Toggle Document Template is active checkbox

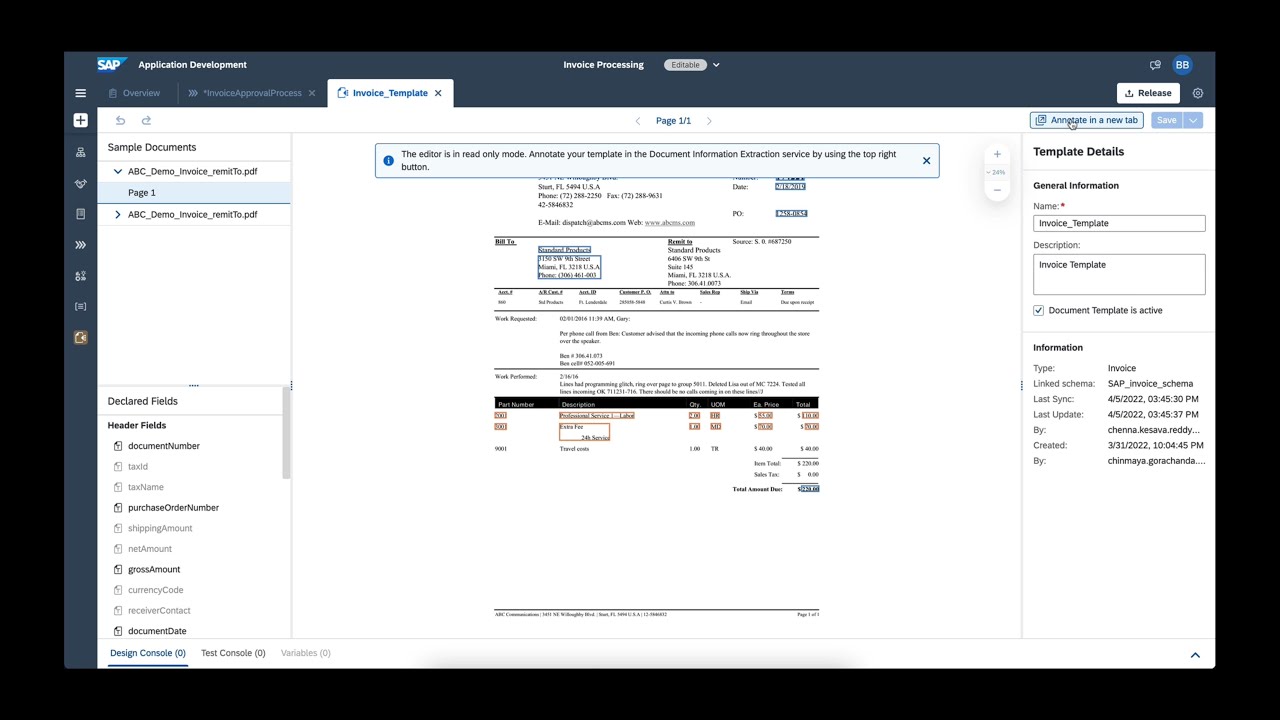1039,311
